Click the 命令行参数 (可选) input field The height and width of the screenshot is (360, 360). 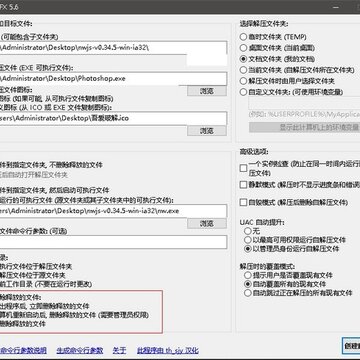pyautogui.click(x=113, y=242)
